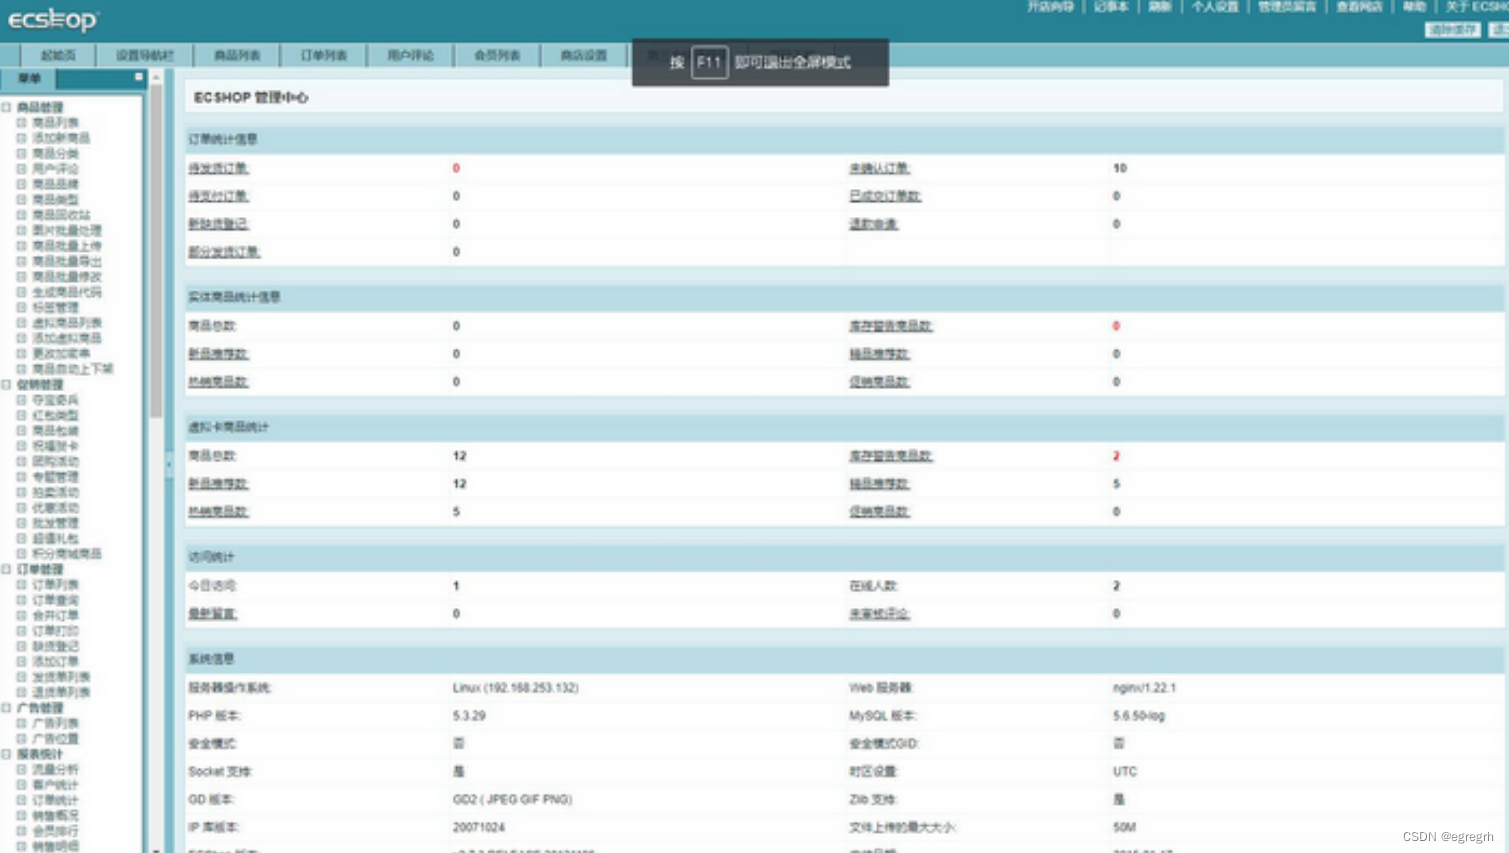Click the page icon beside 商品列表 in the sidebar
The height and width of the screenshot is (853, 1509).
[x=21, y=123]
